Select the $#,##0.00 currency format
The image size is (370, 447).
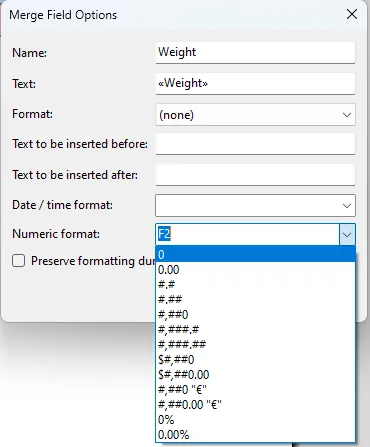255,374
